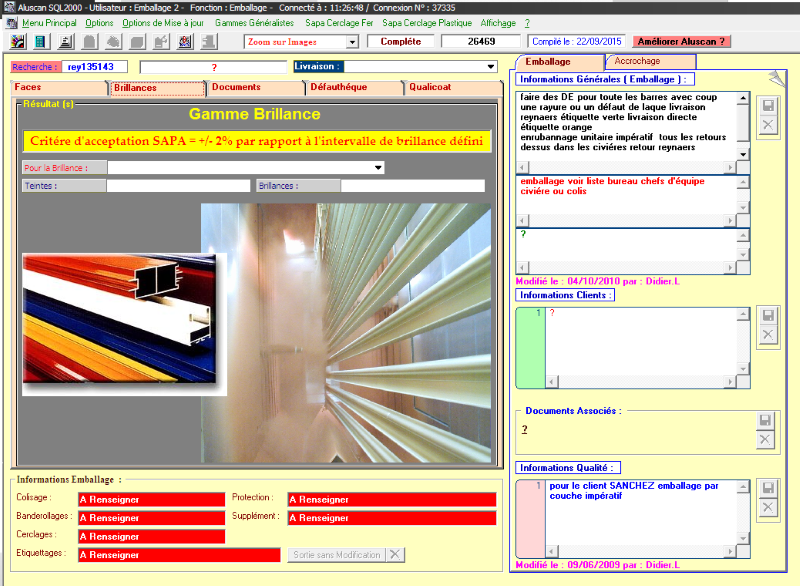Click the Cerclages A Renseigner field
Screen dimensions: 800x586
(x=152, y=537)
